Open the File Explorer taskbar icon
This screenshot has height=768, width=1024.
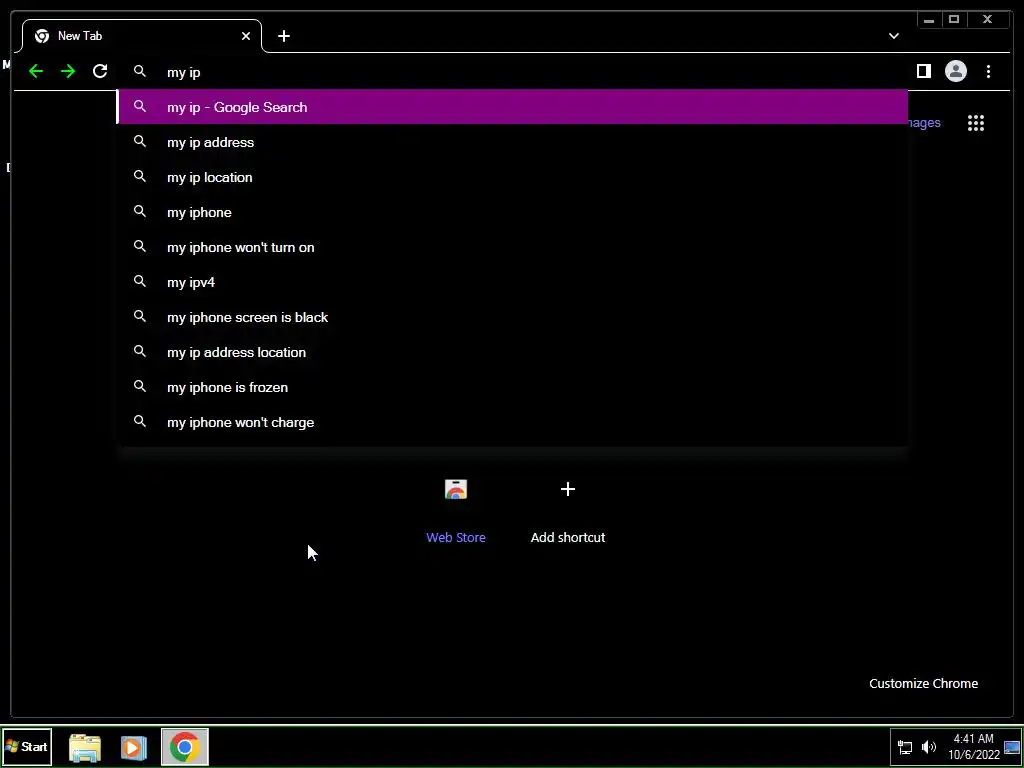pos(85,747)
